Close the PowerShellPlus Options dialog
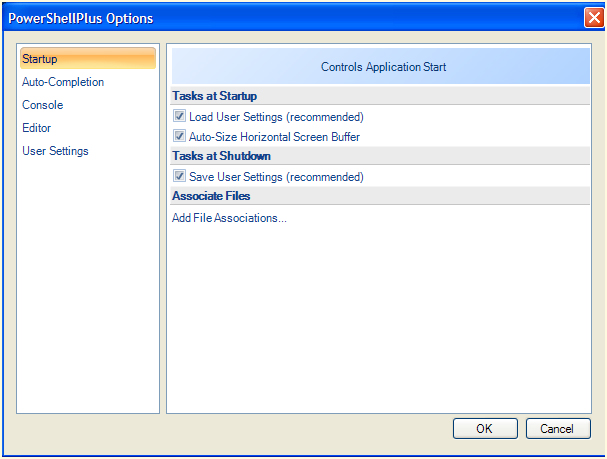The width and height of the screenshot is (607, 459). click(x=593, y=18)
